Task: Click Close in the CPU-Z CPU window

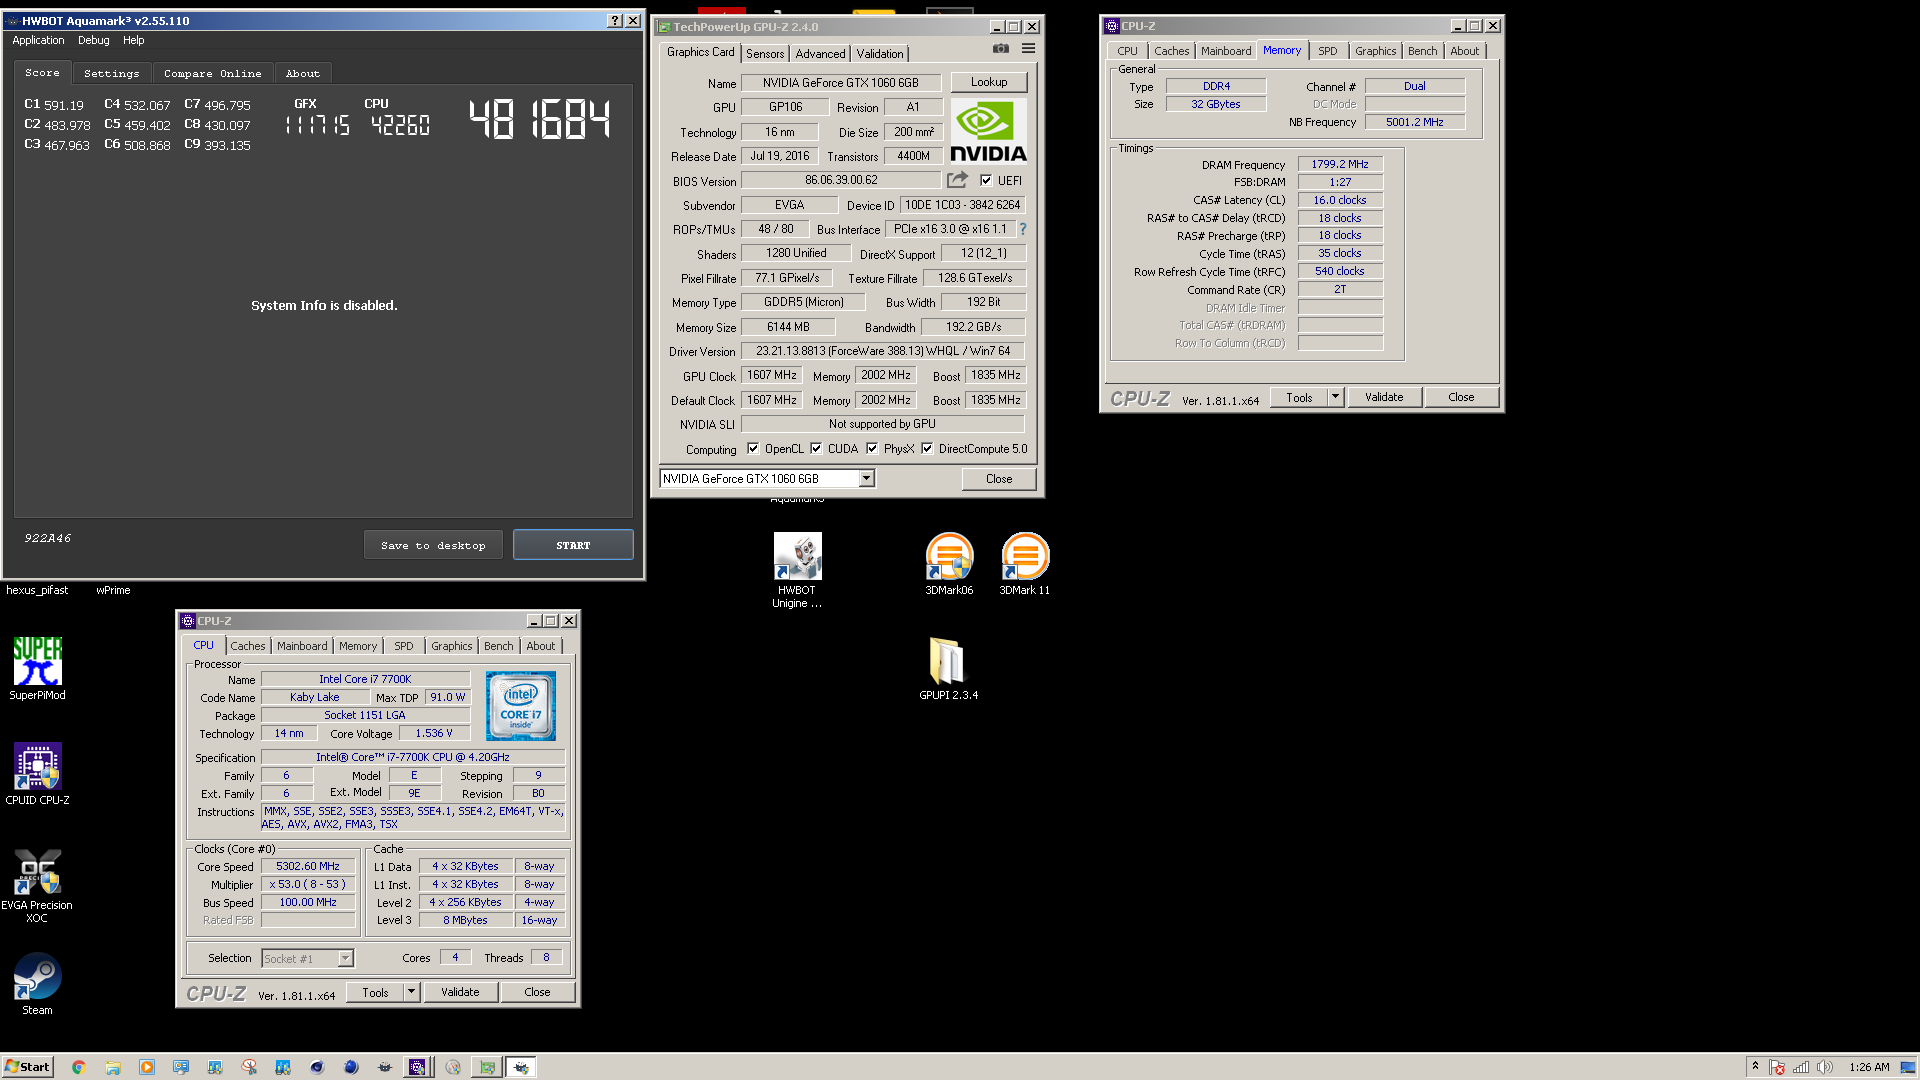Action: (537, 992)
